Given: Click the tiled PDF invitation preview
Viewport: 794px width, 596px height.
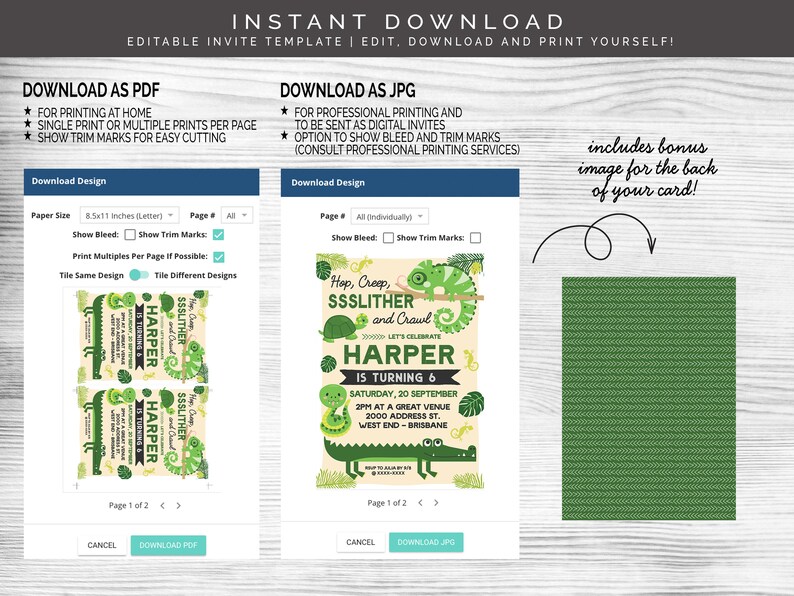Looking at the screenshot, I should (x=142, y=389).
